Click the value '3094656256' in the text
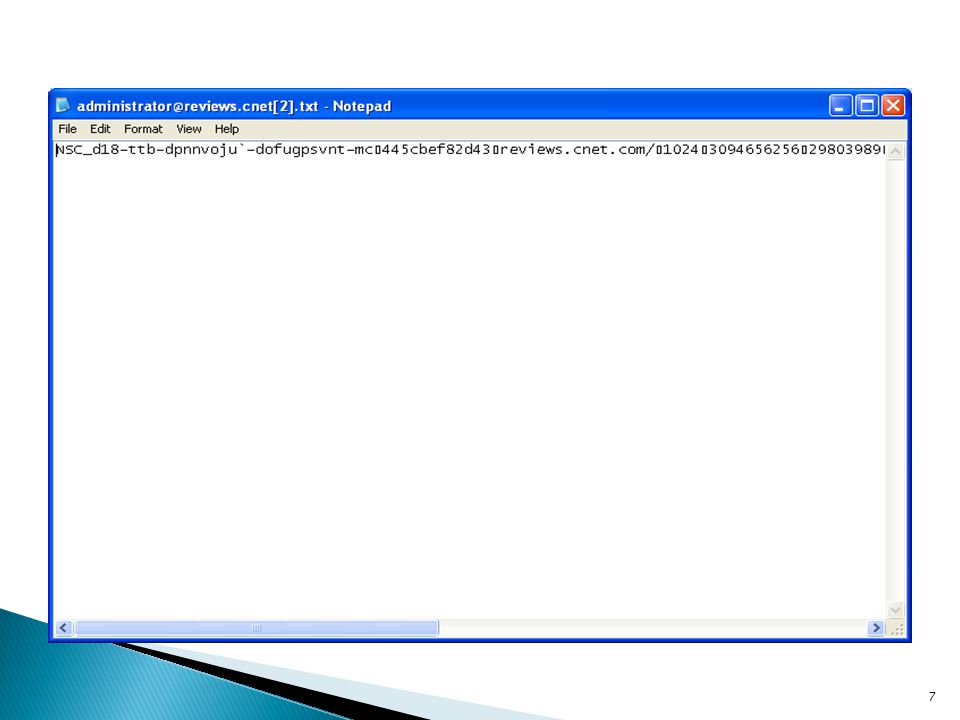 (754, 150)
